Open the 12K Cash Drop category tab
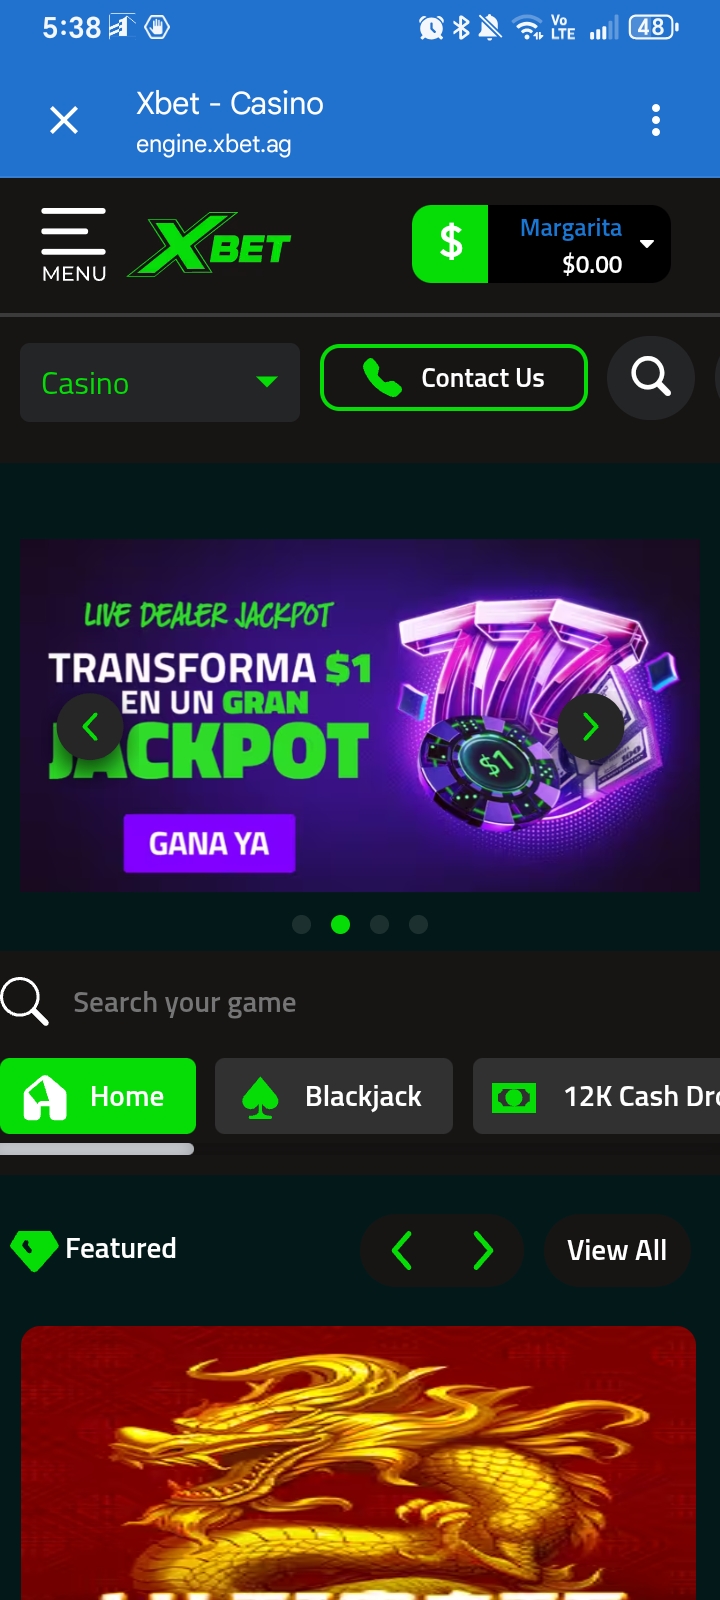The image size is (720, 1600). click(597, 1096)
